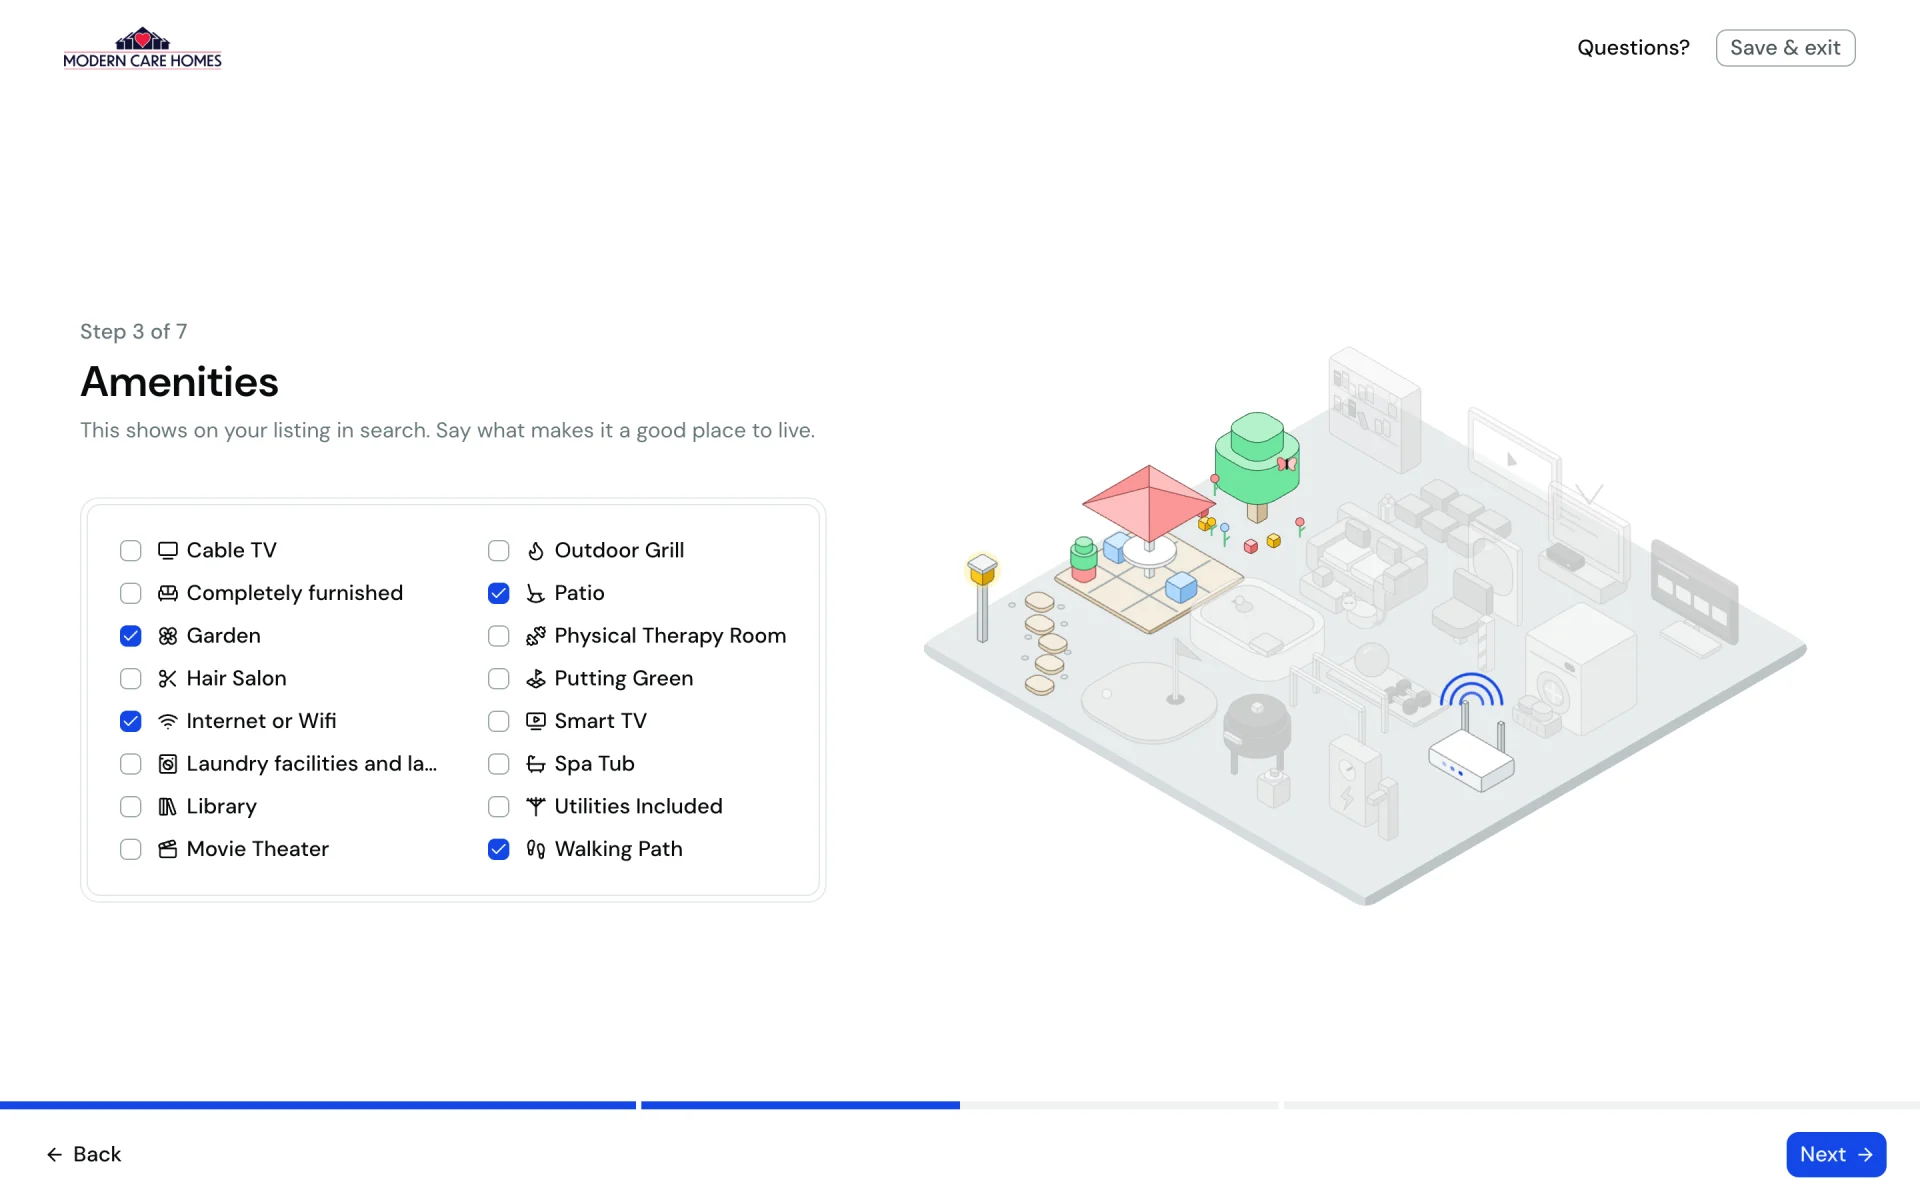1920x1200 pixels.
Task: Click the 'Amenities' heading
Action: (x=180, y=382)
